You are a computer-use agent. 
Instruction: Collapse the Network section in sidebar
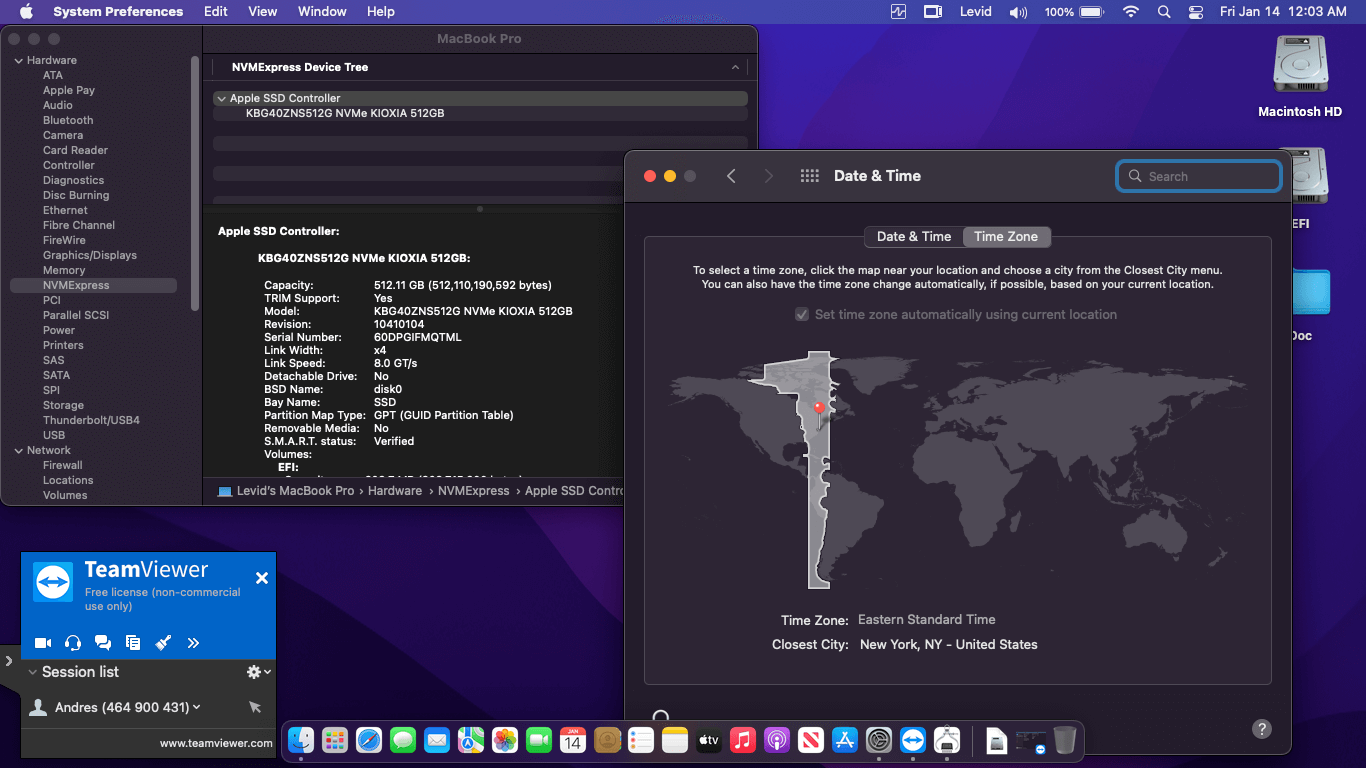[18, 450]
